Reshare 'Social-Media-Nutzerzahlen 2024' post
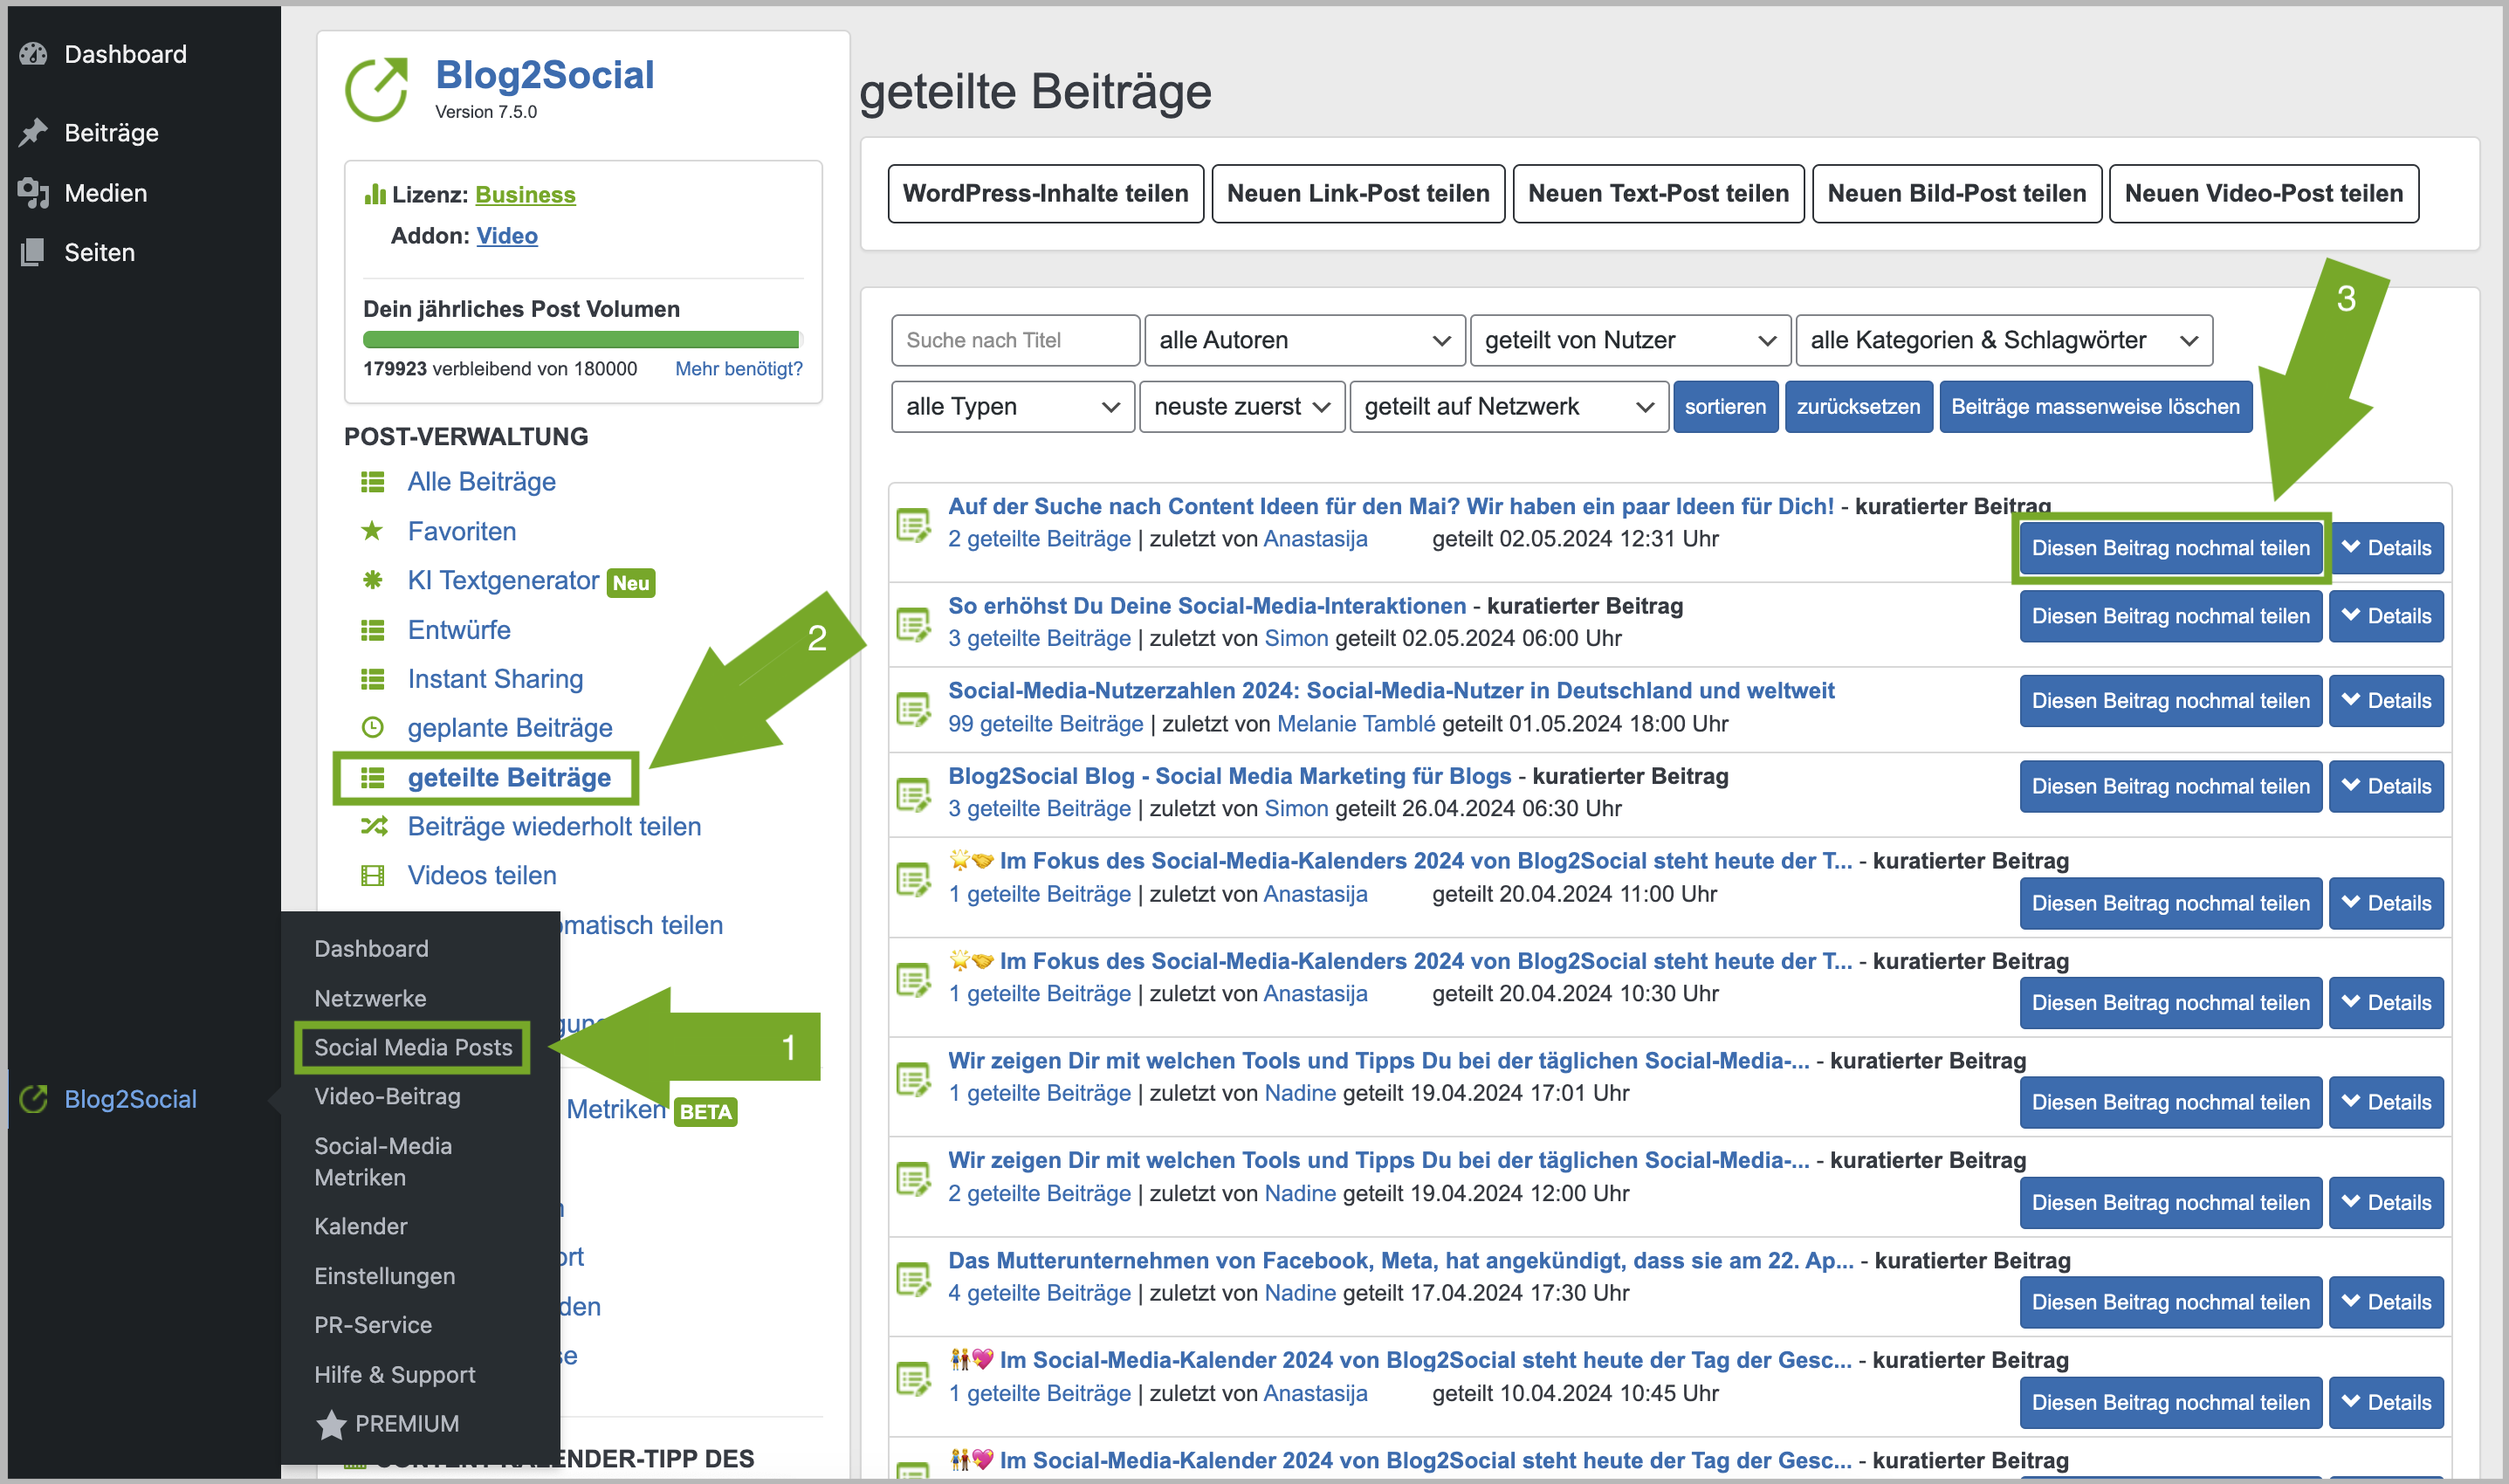This screenshot has height=1484, width=2509. pos(2170,700)
